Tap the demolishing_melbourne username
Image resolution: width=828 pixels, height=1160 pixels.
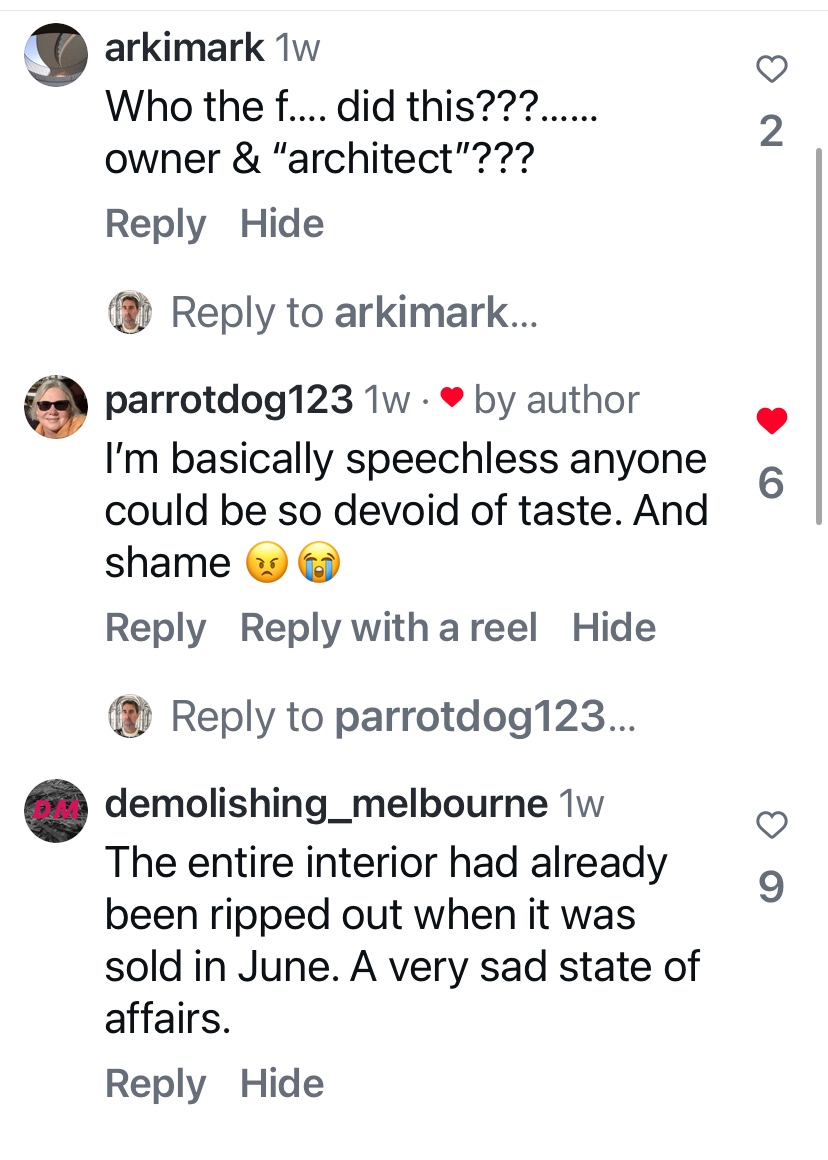(326, 803)
